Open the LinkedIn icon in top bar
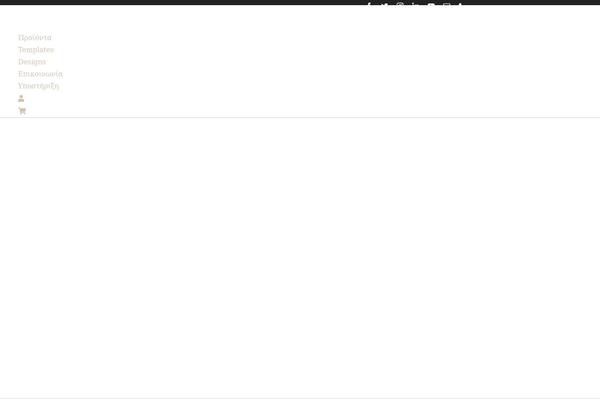Viewport: 600px width, 400px height. pyautogui.click(x=414, y=4)
